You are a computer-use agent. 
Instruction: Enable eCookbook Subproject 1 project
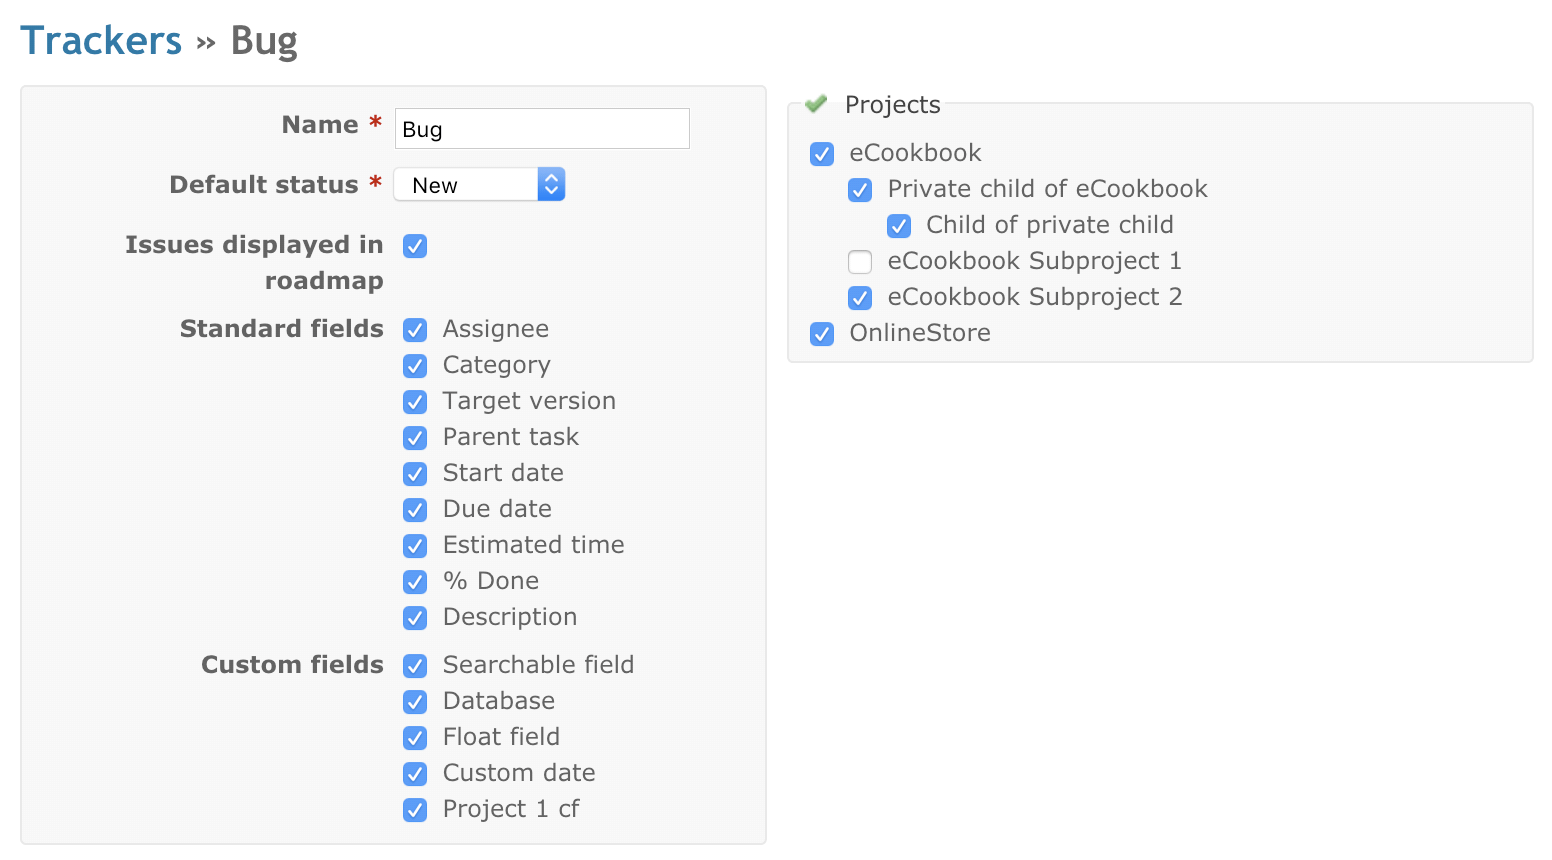point(860,262)
